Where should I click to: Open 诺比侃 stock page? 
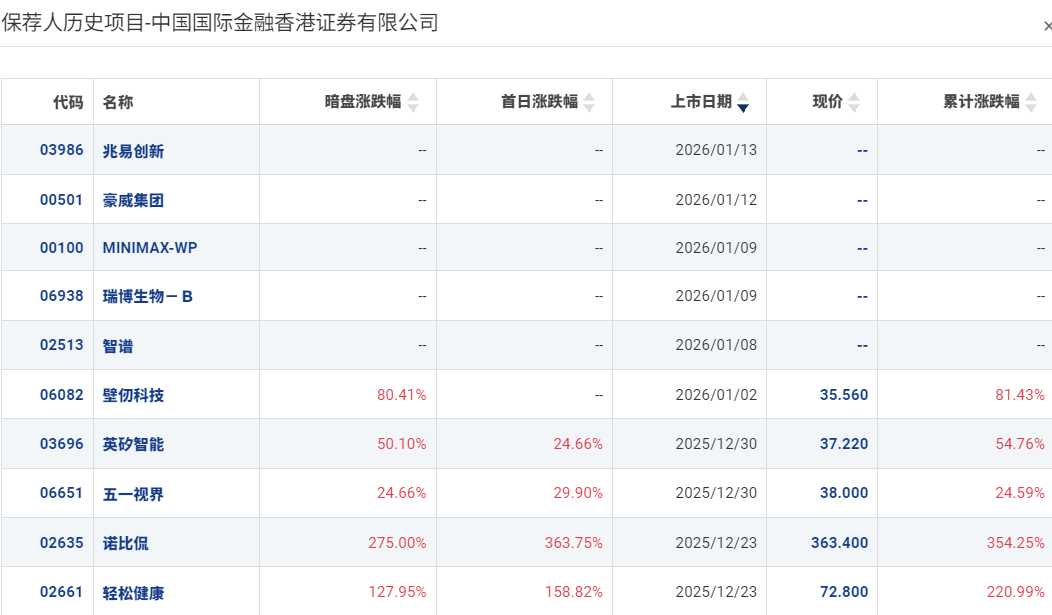coord(125,543)
